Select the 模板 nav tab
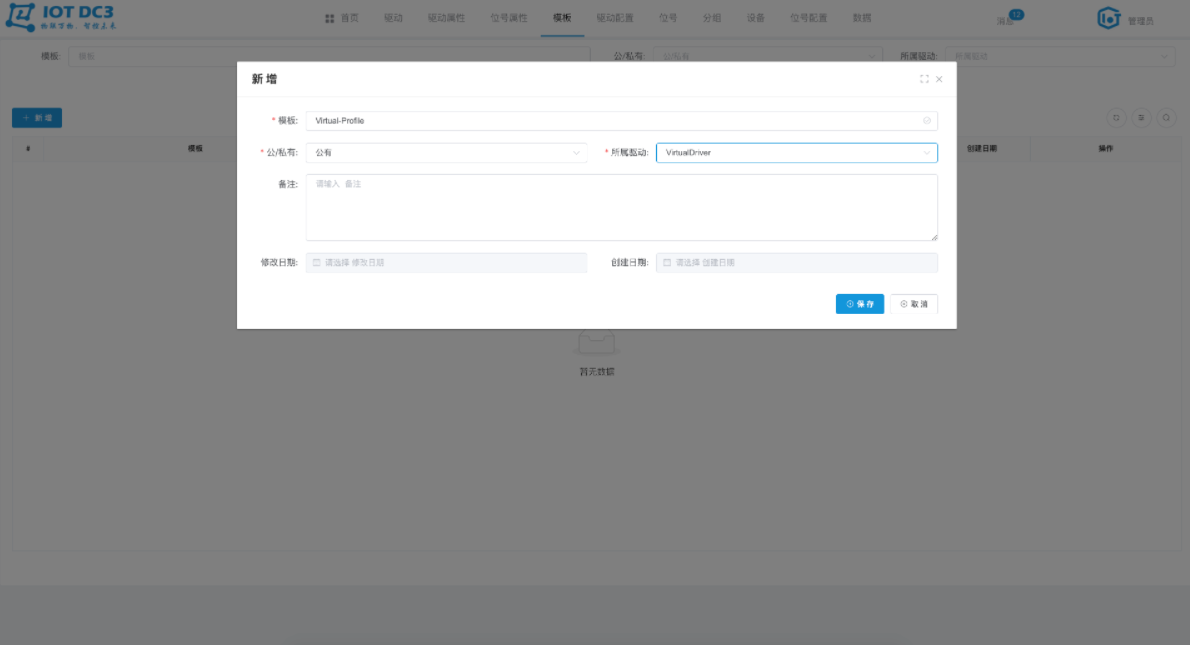The height and width of the screenshot is (645, 1190). [x=562, y=18]
